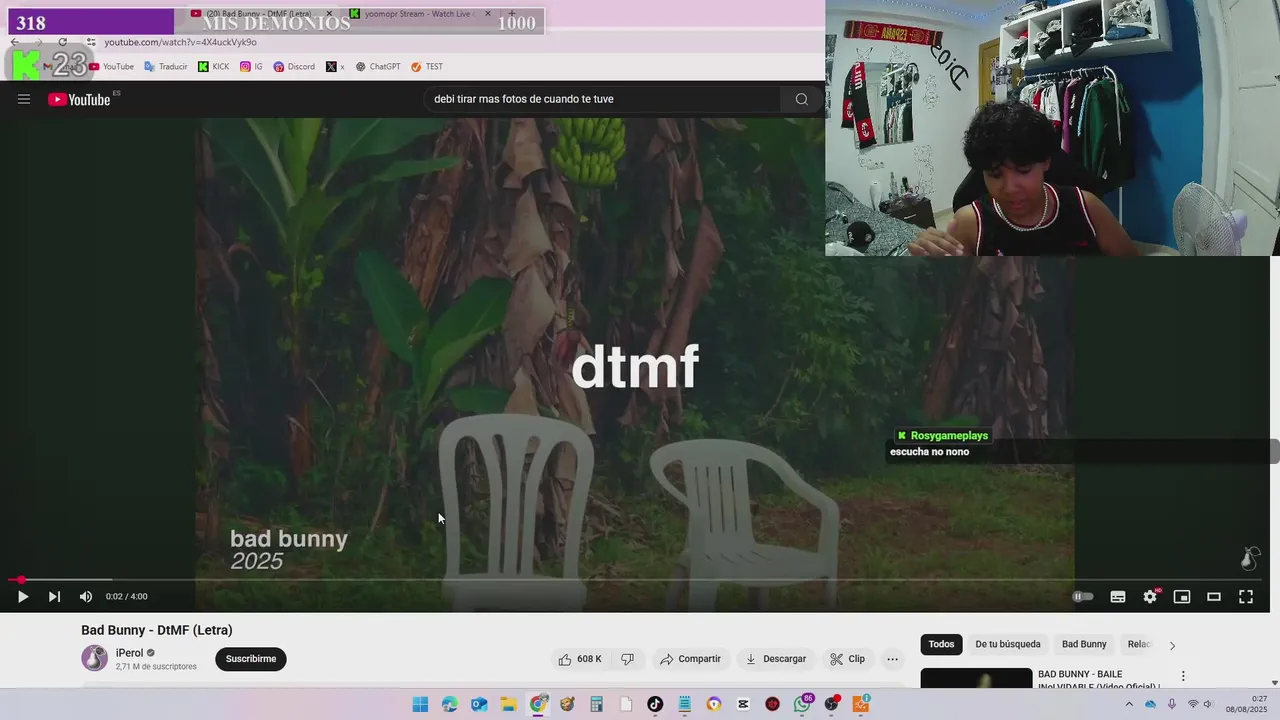Image resolution: width=1280 pixels, height=720 pixels.
Task: Open the Windows Start menu
Action: [x=420, y=704]
